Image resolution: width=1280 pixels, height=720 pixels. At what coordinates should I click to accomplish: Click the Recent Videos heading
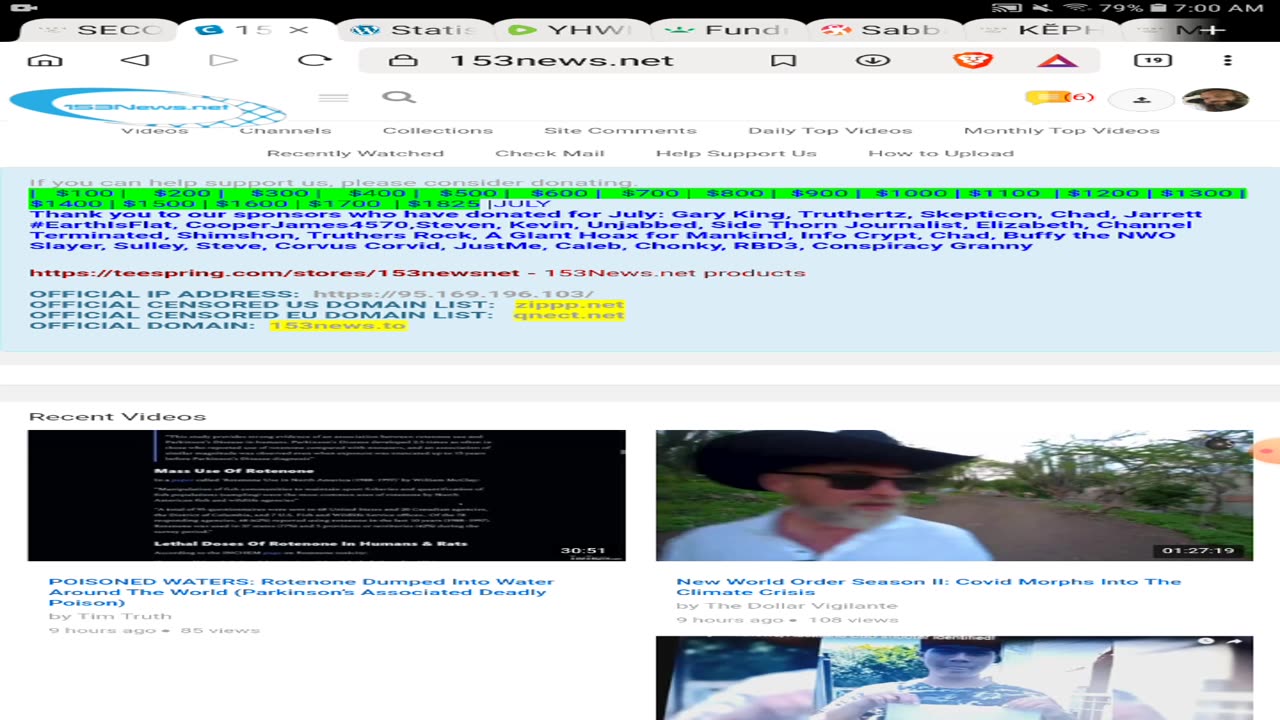[117, 417]
